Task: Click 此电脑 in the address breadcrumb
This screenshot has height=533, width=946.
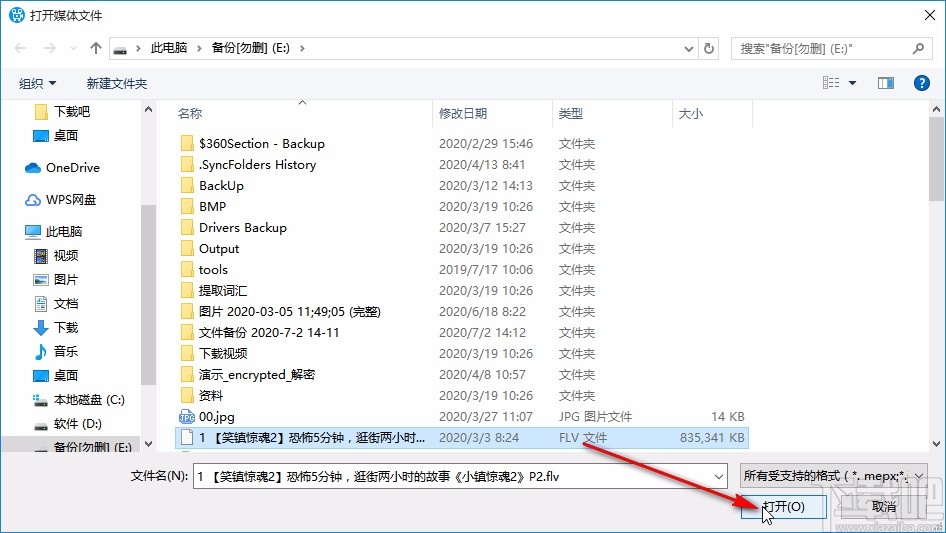Action: point(169,48)
